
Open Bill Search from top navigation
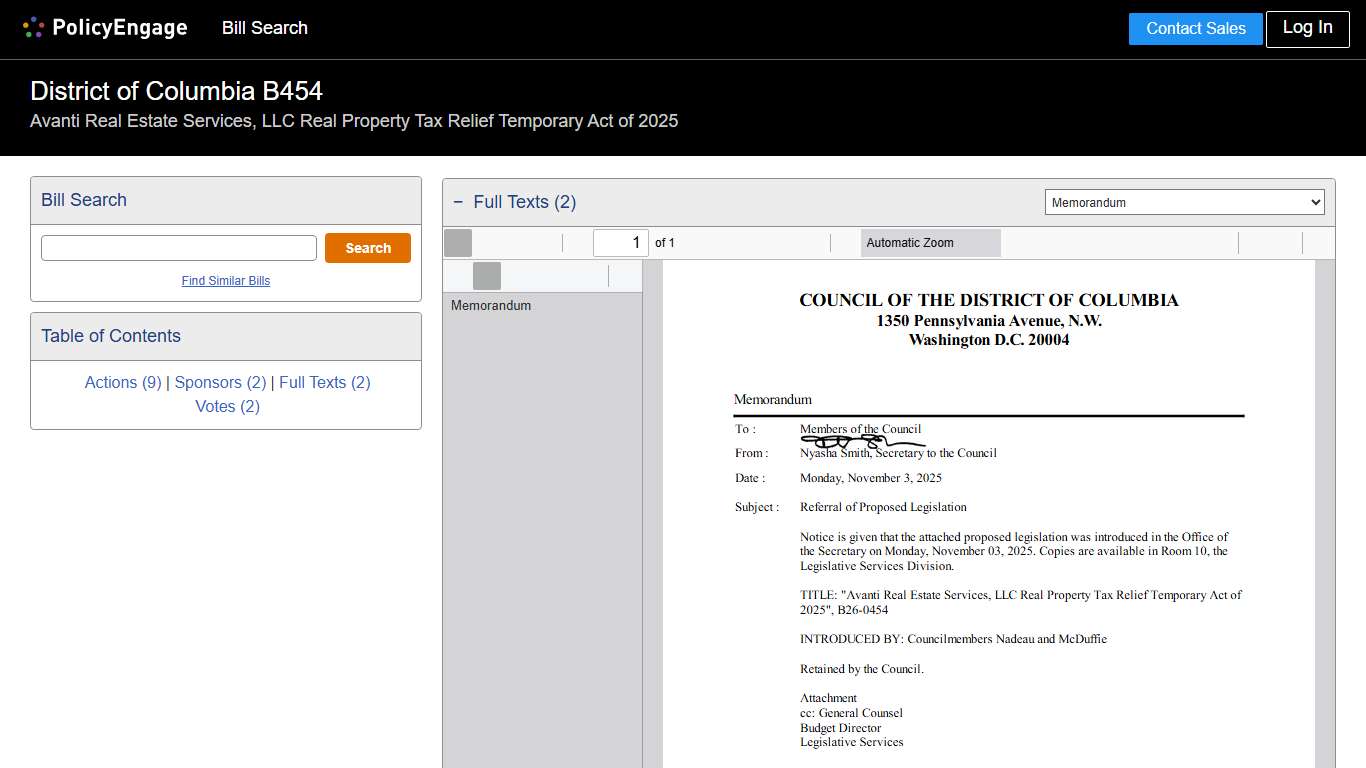pos(264,28)
